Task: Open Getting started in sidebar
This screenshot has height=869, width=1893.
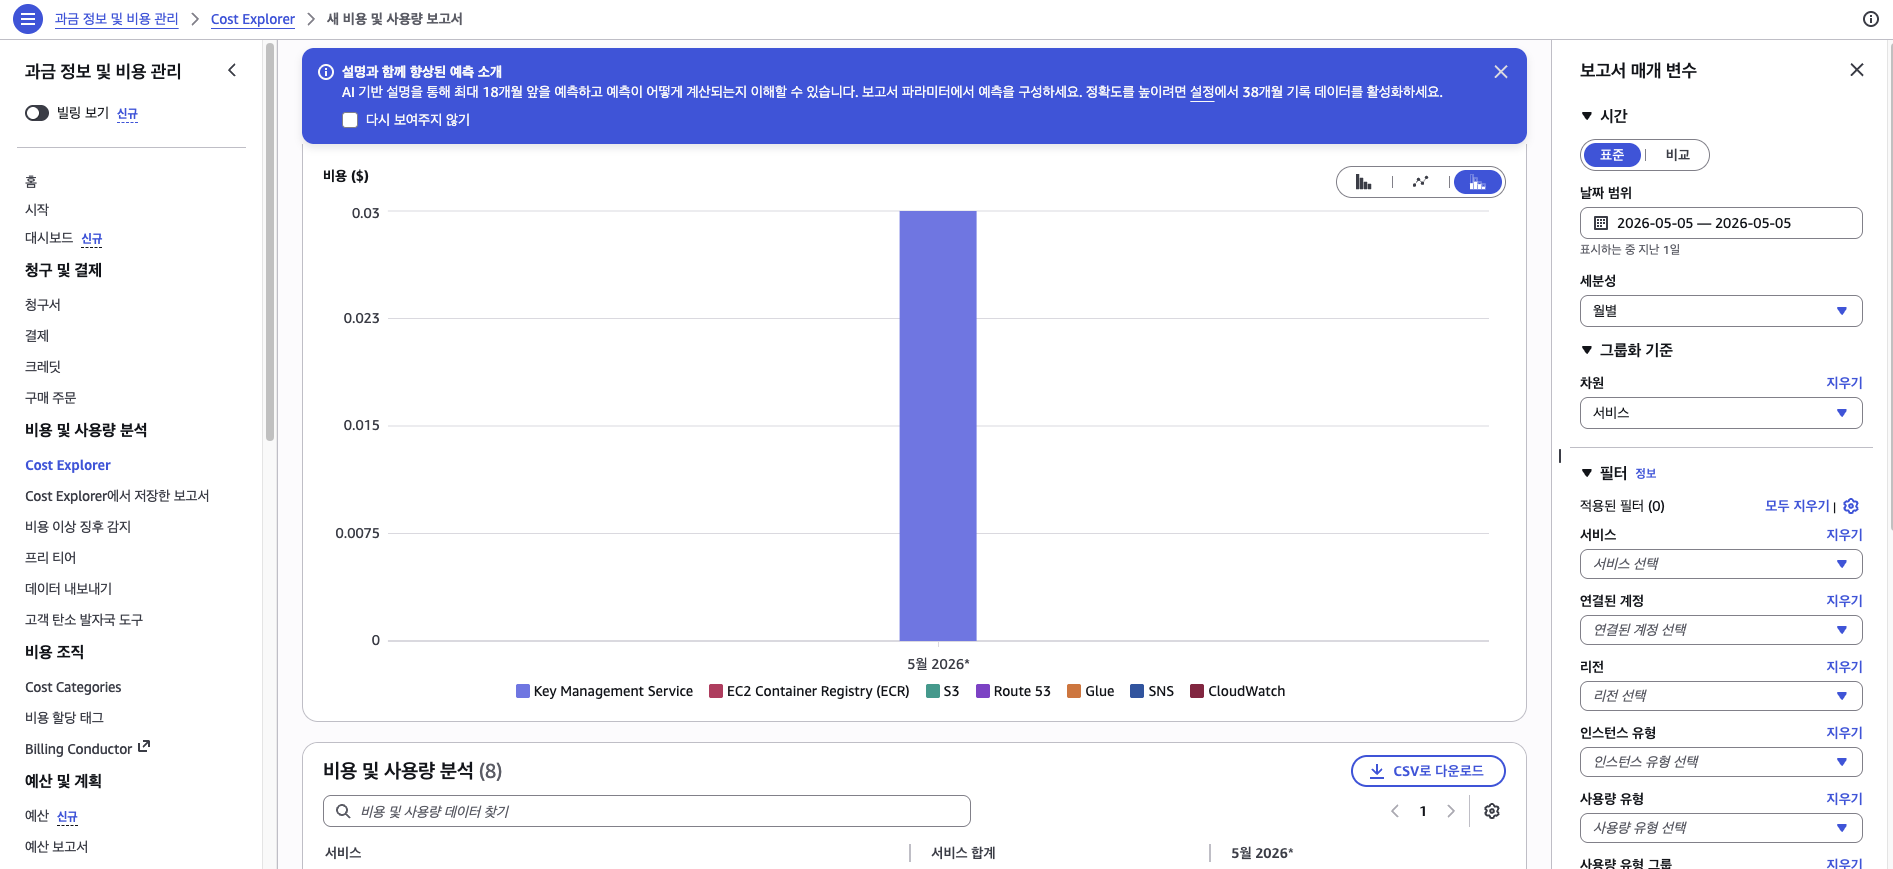Action: pos(37,209)
